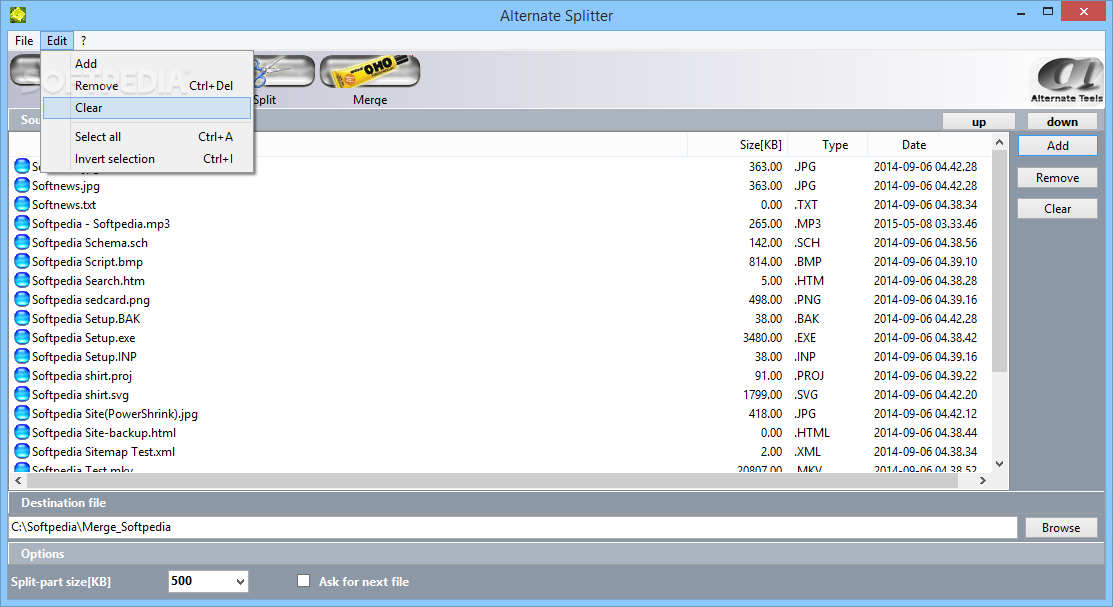Click the file list vertical scrollbar thumb
Viewport: 1113px width, 607px height.
pos(999,261)
